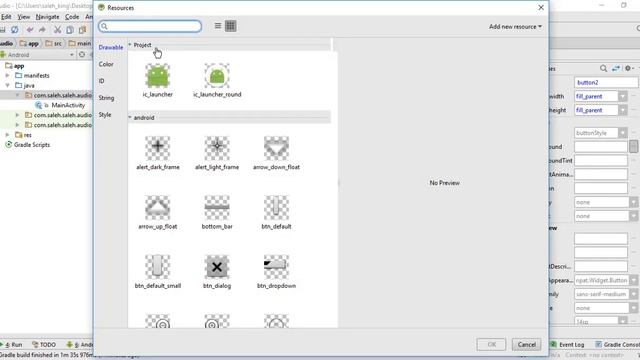Screen dimensions: 640x360
Task: Open the View menu
Action: (24, 17)
